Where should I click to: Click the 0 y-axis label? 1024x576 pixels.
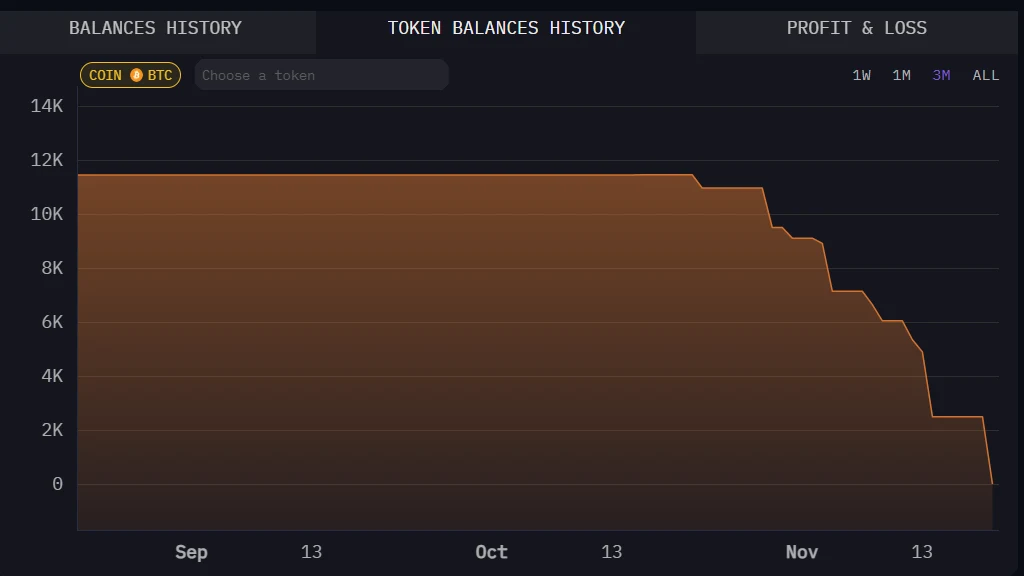[x=57, y=484]
